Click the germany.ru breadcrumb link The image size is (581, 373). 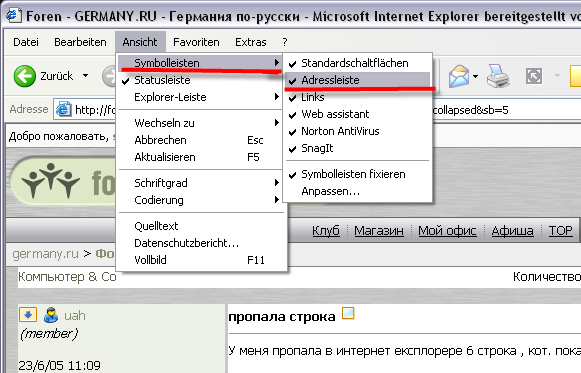point(45,254)
